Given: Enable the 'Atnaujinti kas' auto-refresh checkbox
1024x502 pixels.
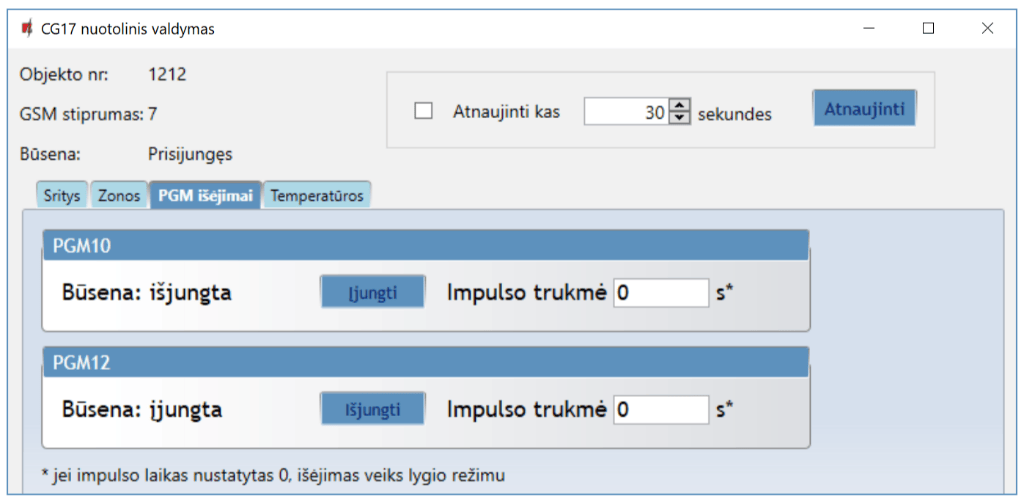Looking at the screenshot, I should pyautogui.click(x=424, y=112).
